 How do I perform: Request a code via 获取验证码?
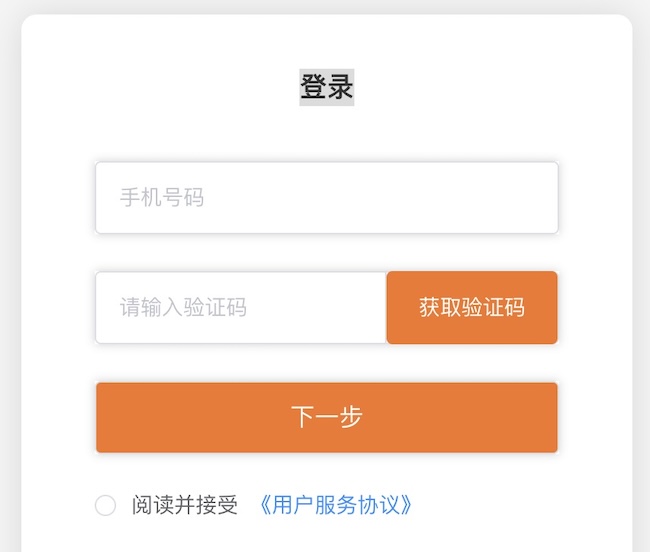click(471, 308)
